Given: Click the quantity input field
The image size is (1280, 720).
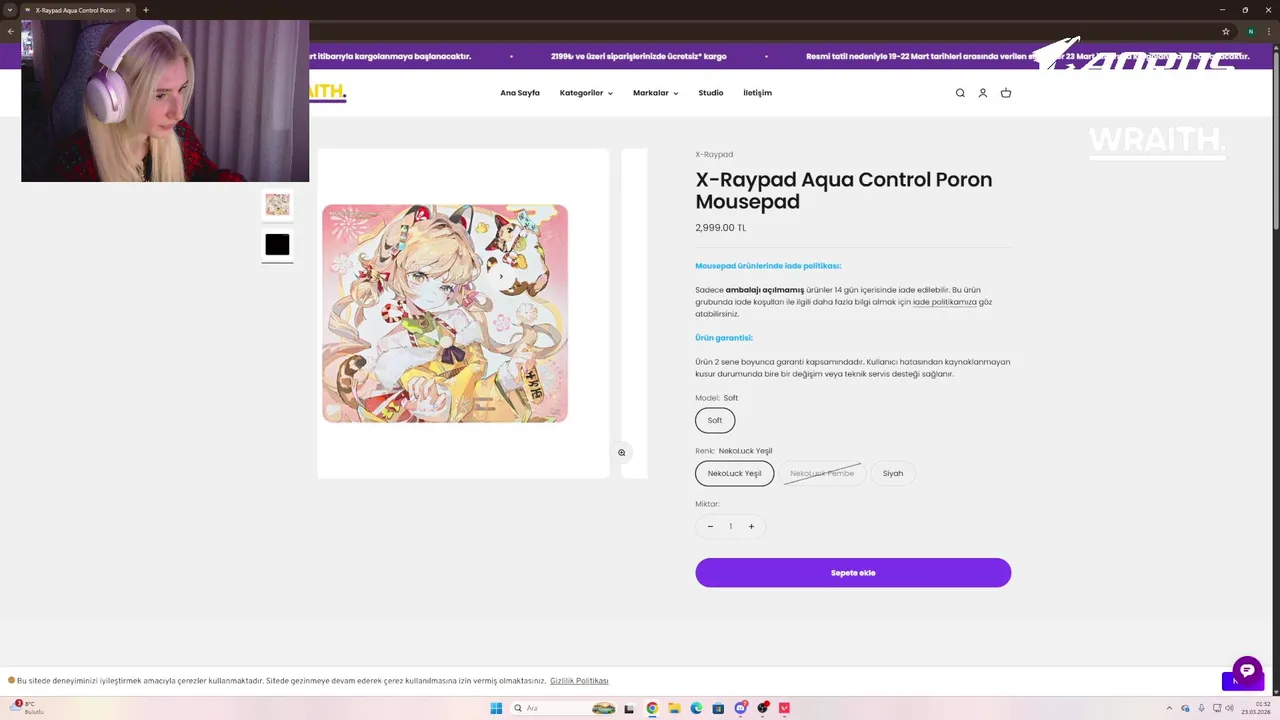Looking at the screenshot, I should [x=730, y=527].
